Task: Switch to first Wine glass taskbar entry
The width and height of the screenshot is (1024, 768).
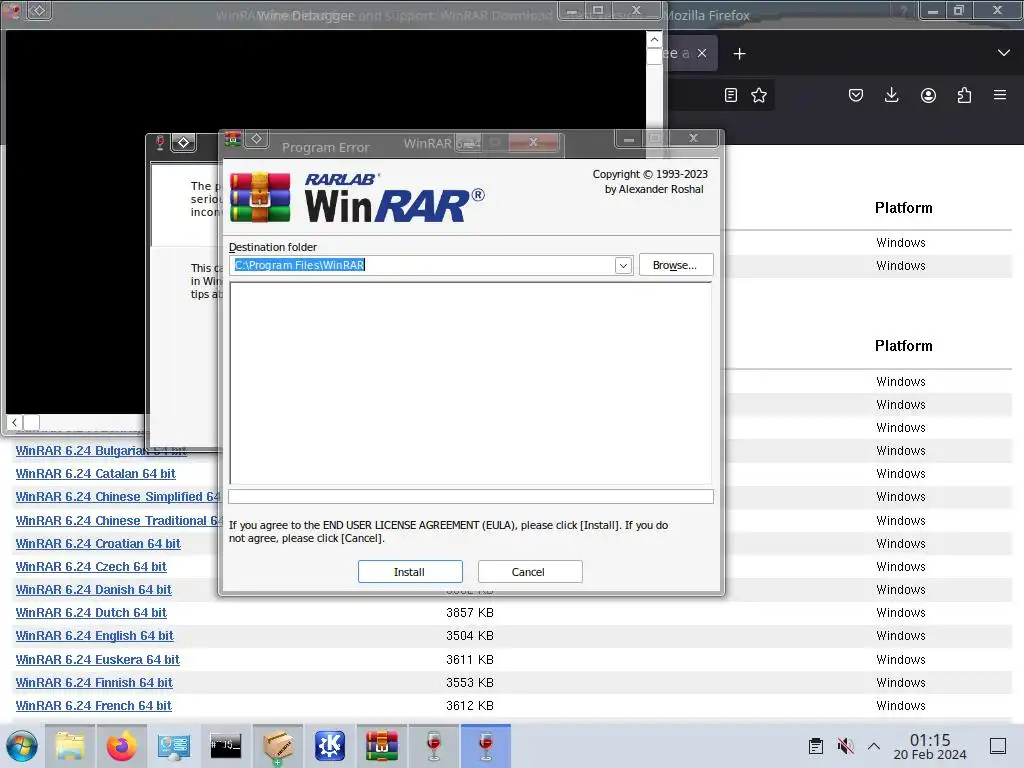Action: [434, 746]
